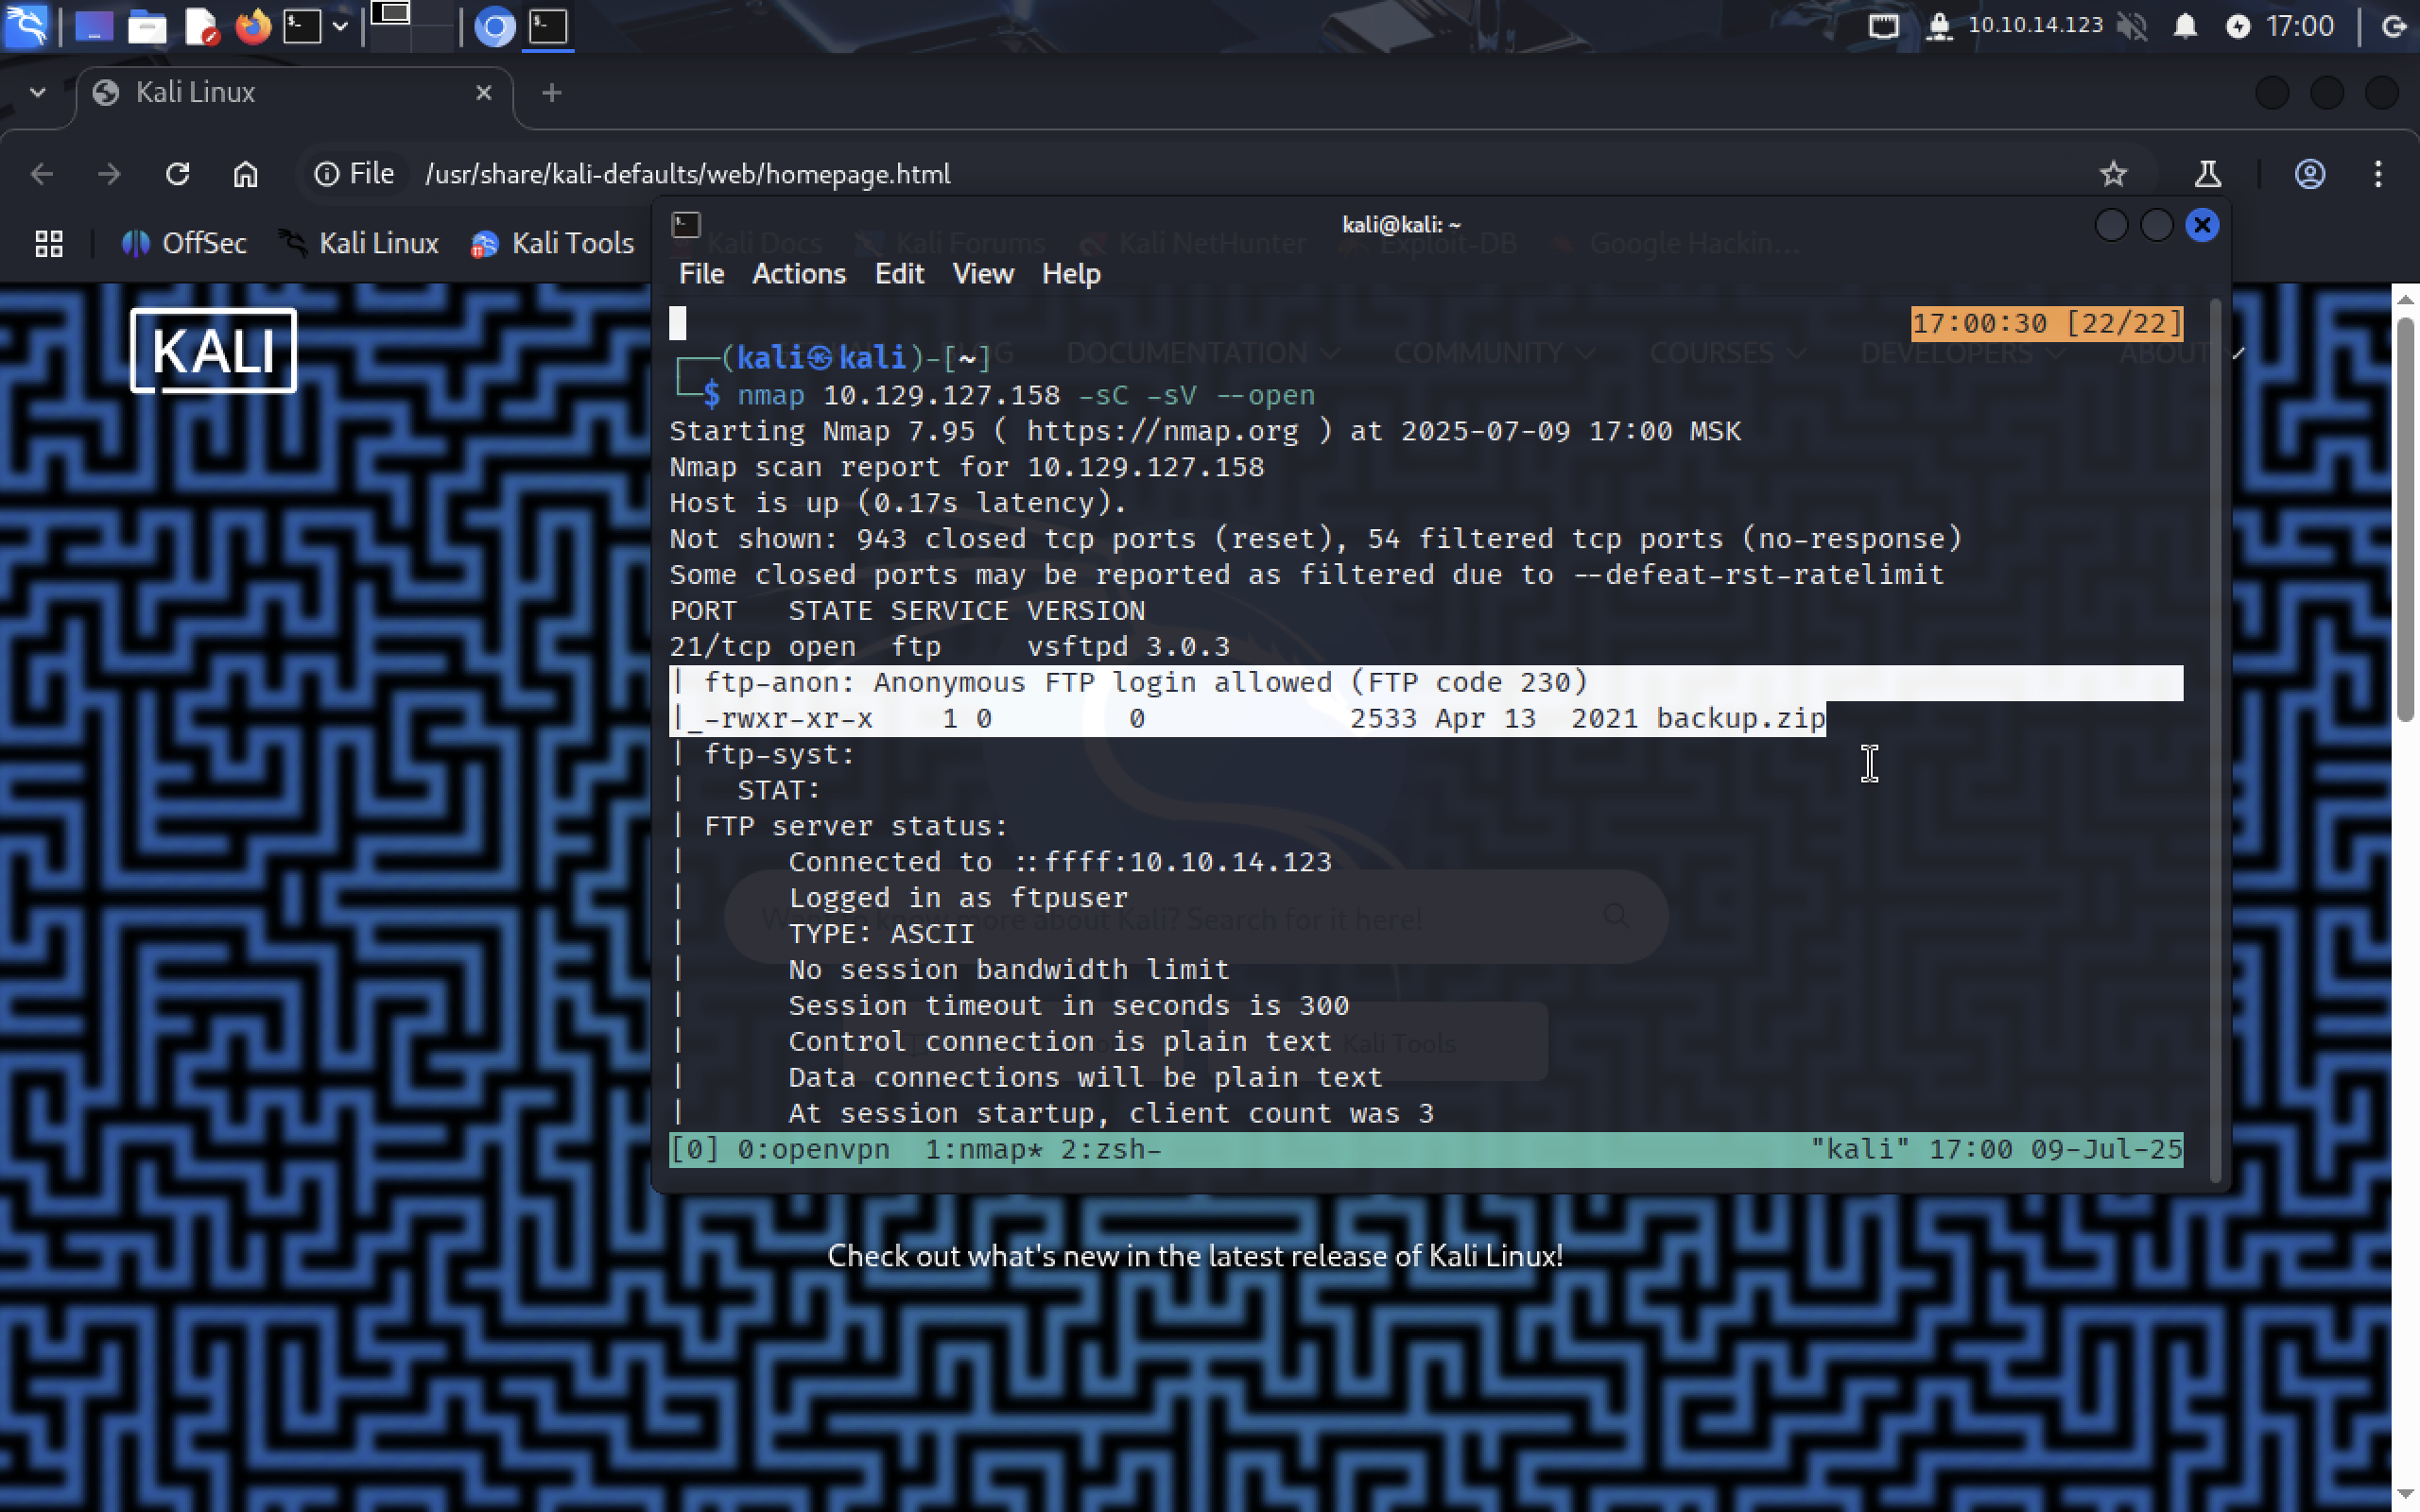Click the Session timeout in seconds line
Image resolution: width=2420 pixels, height=1512 pixels.
[x=1069, y=1006]
